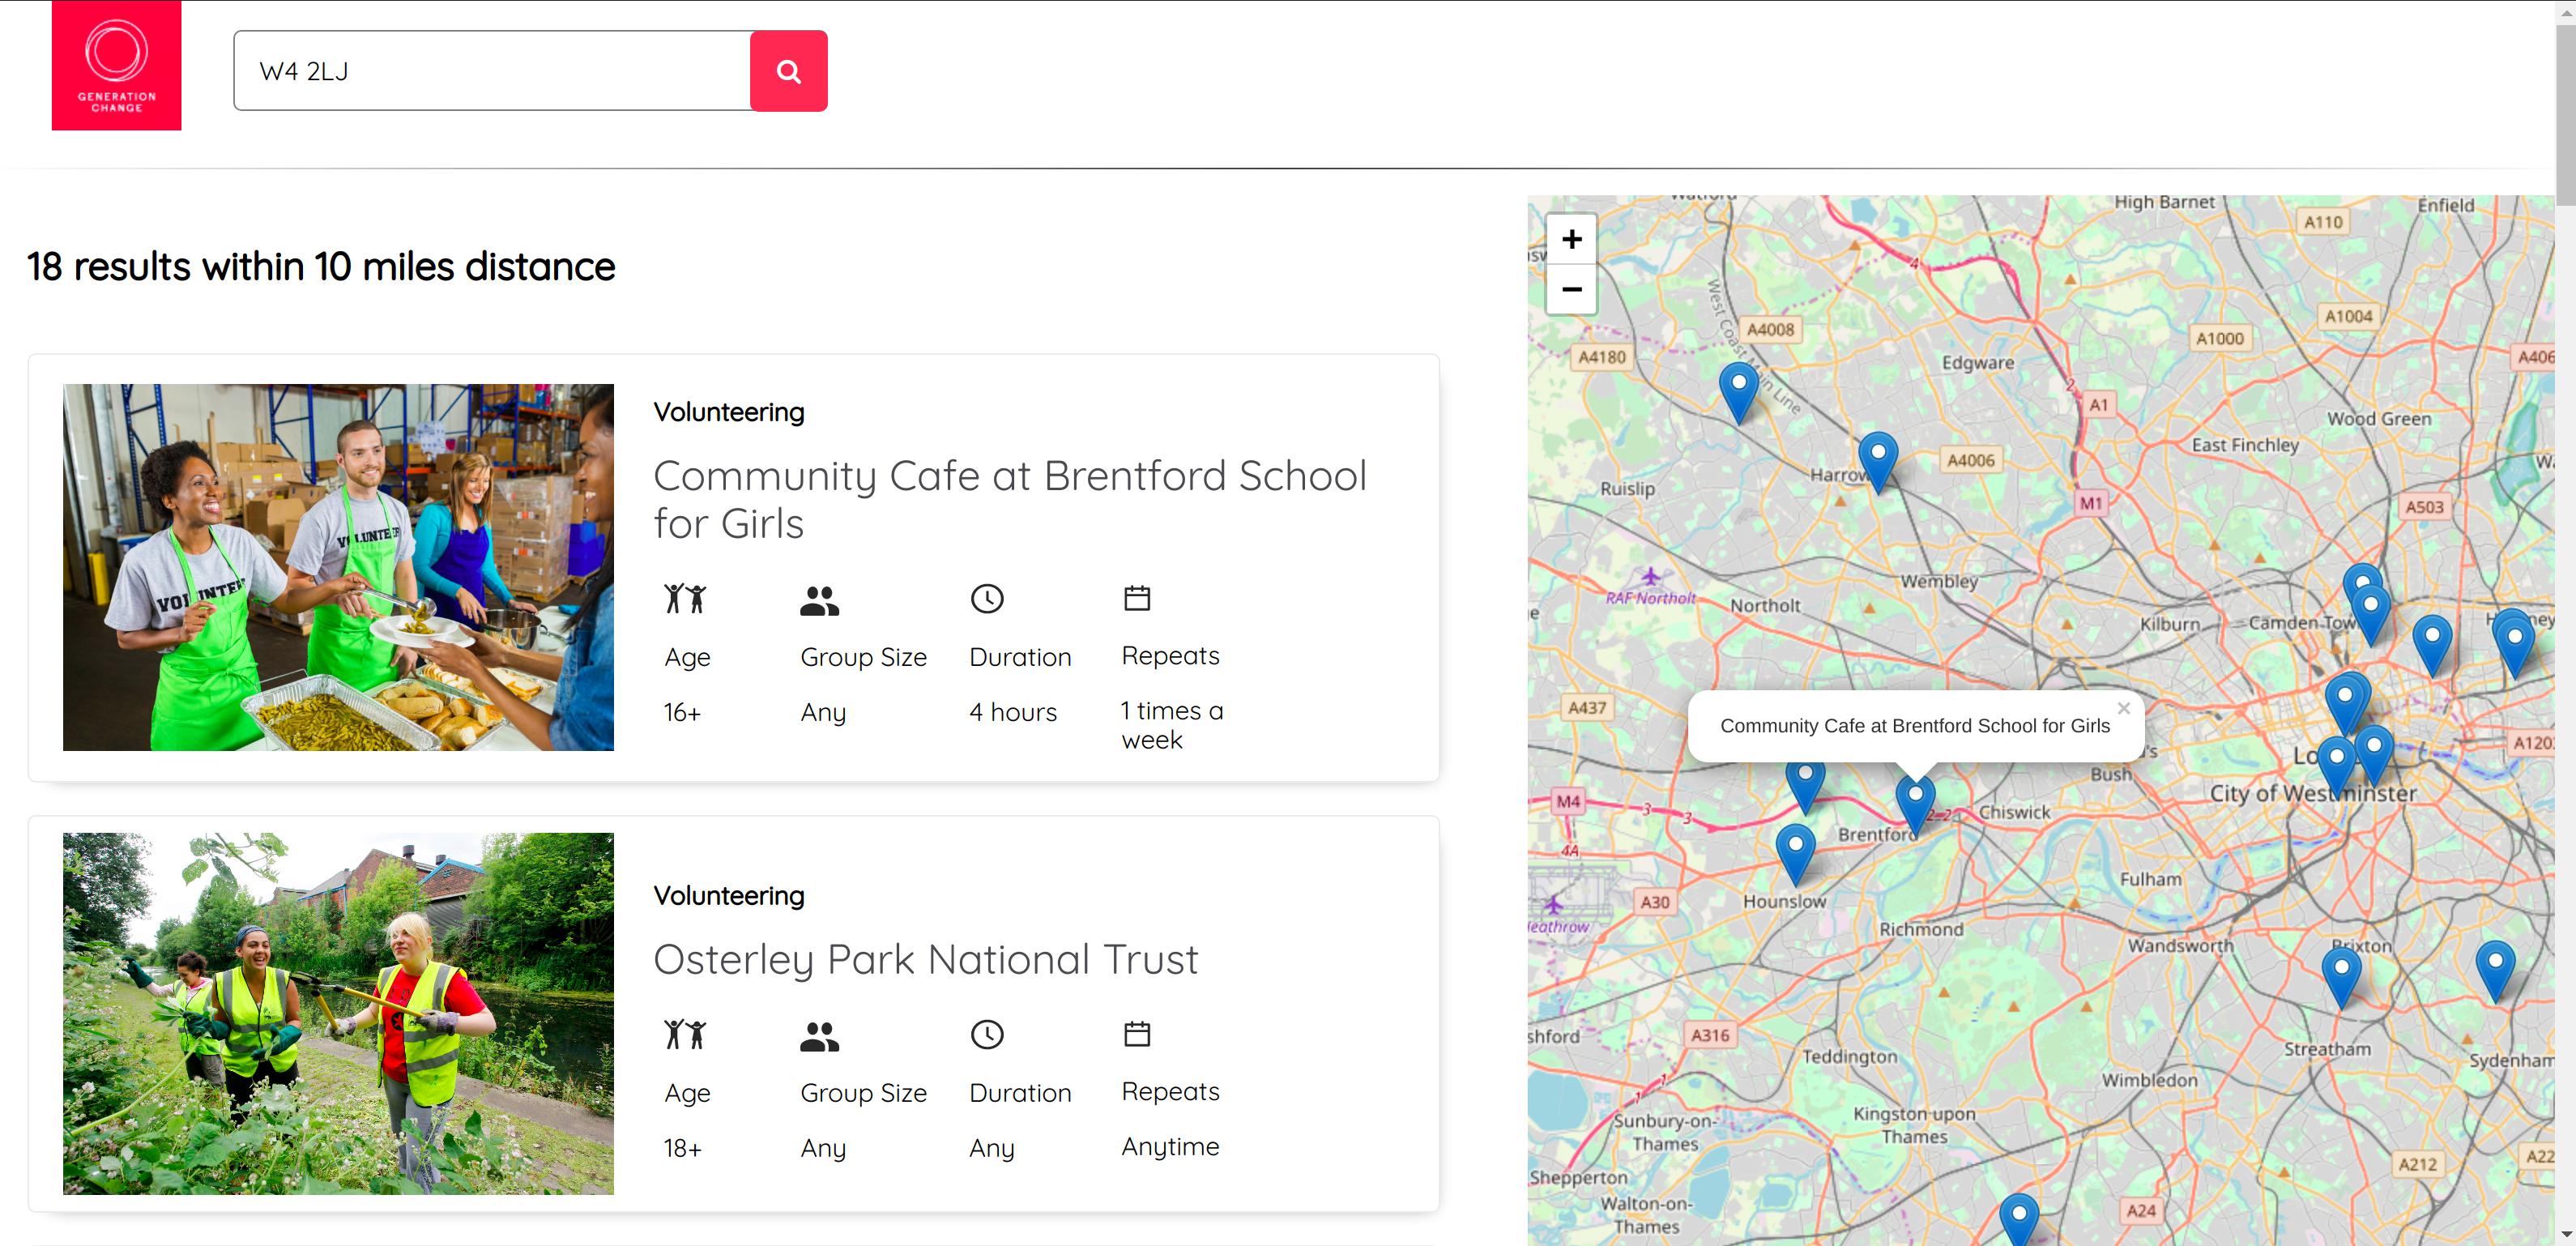
Task: Click the red search magnifier button
Action: [x=788, y=71]
